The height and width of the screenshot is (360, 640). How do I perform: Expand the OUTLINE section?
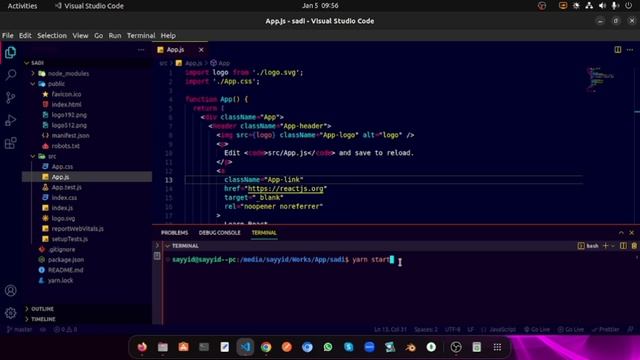coord(87,309)
